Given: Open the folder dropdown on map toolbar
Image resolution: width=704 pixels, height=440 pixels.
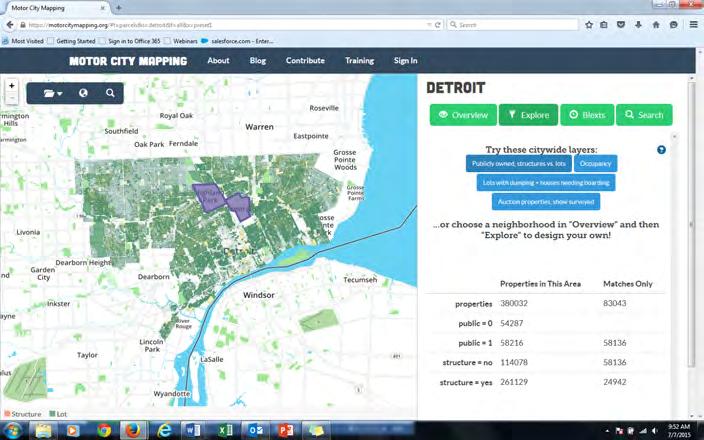Looking at the screenshot, I should 53,93.
